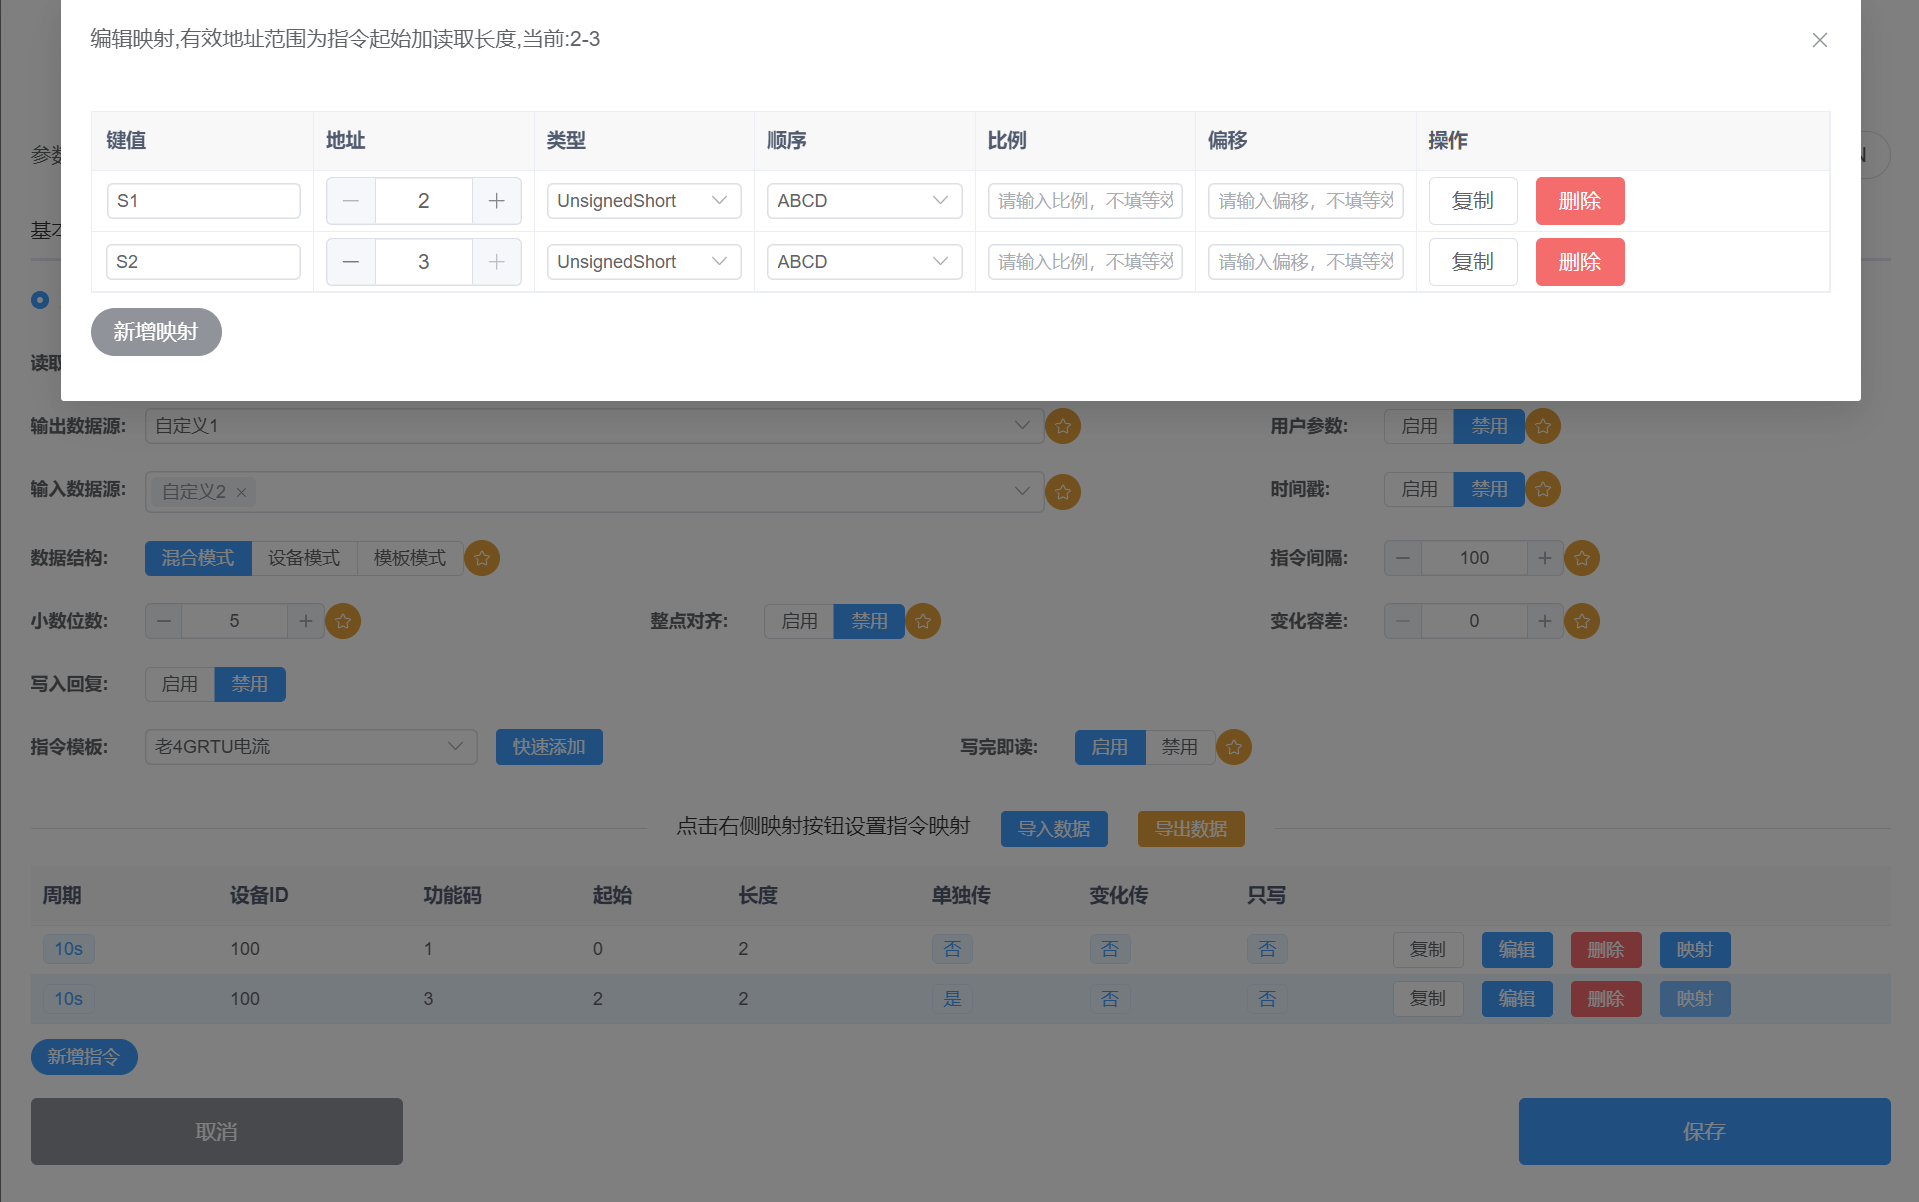The height and width of the screenshot is (1202, 1919).
Task: Click star icon beside 时间戳 toggle
Action: point(1543,489)
